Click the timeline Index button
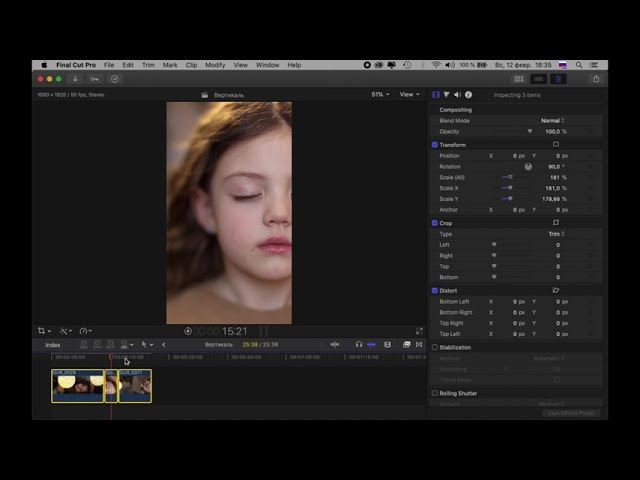The height and width of the screenshot is (480, 640). (x=53, y=345)
